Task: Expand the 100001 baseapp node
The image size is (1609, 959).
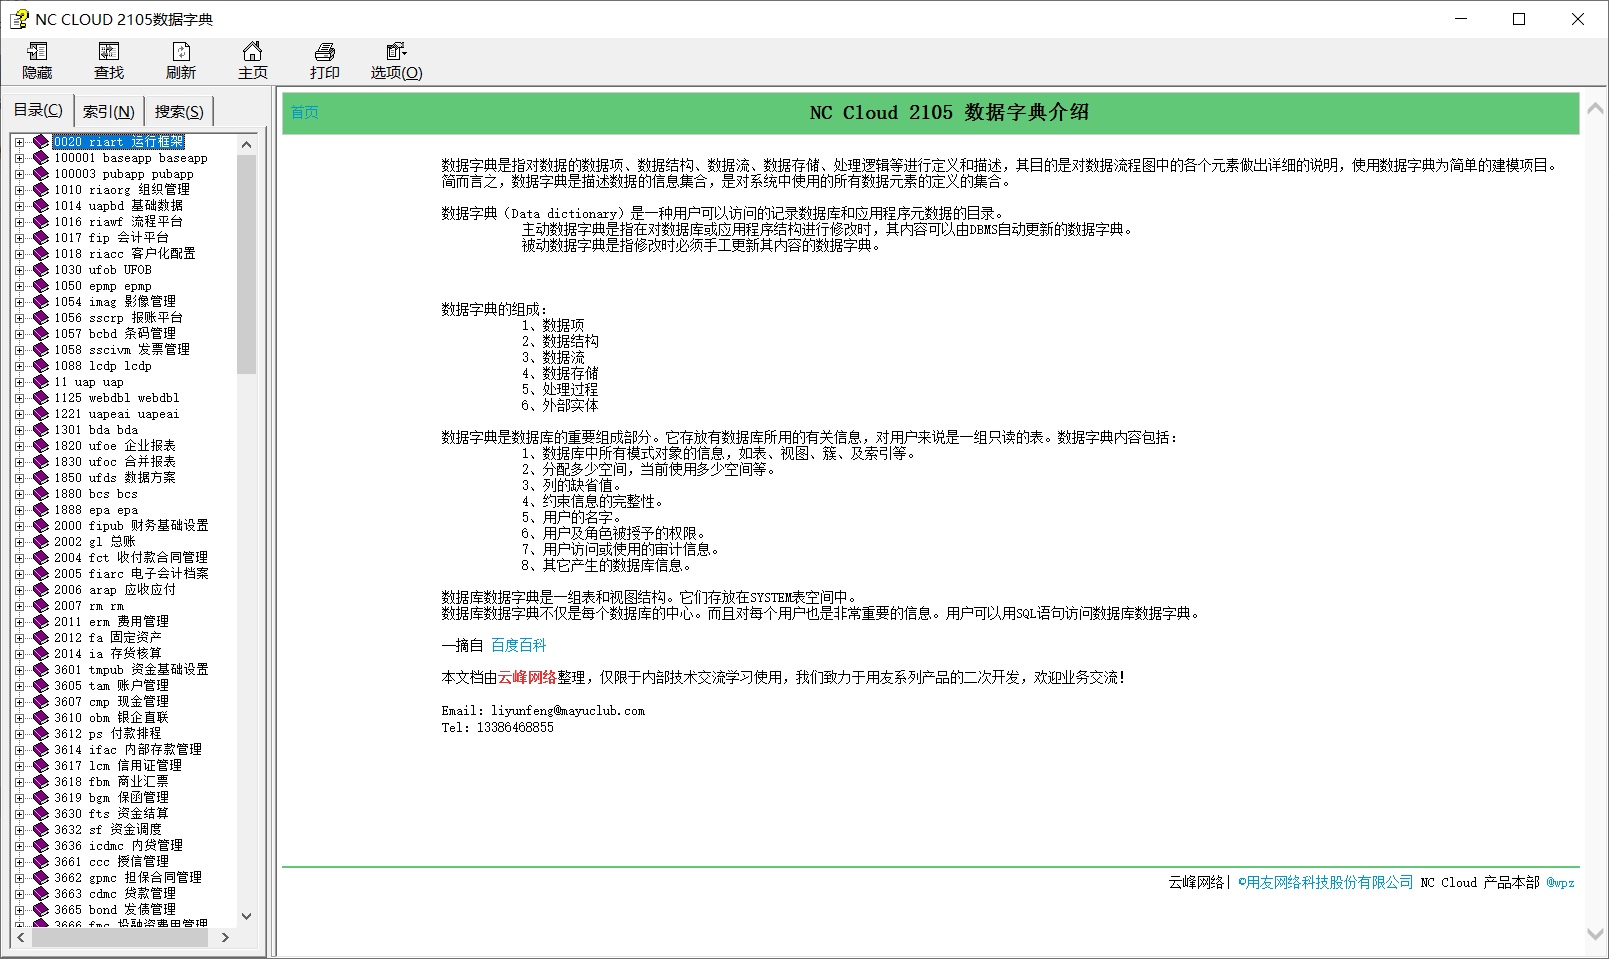Action: [22, 157]
